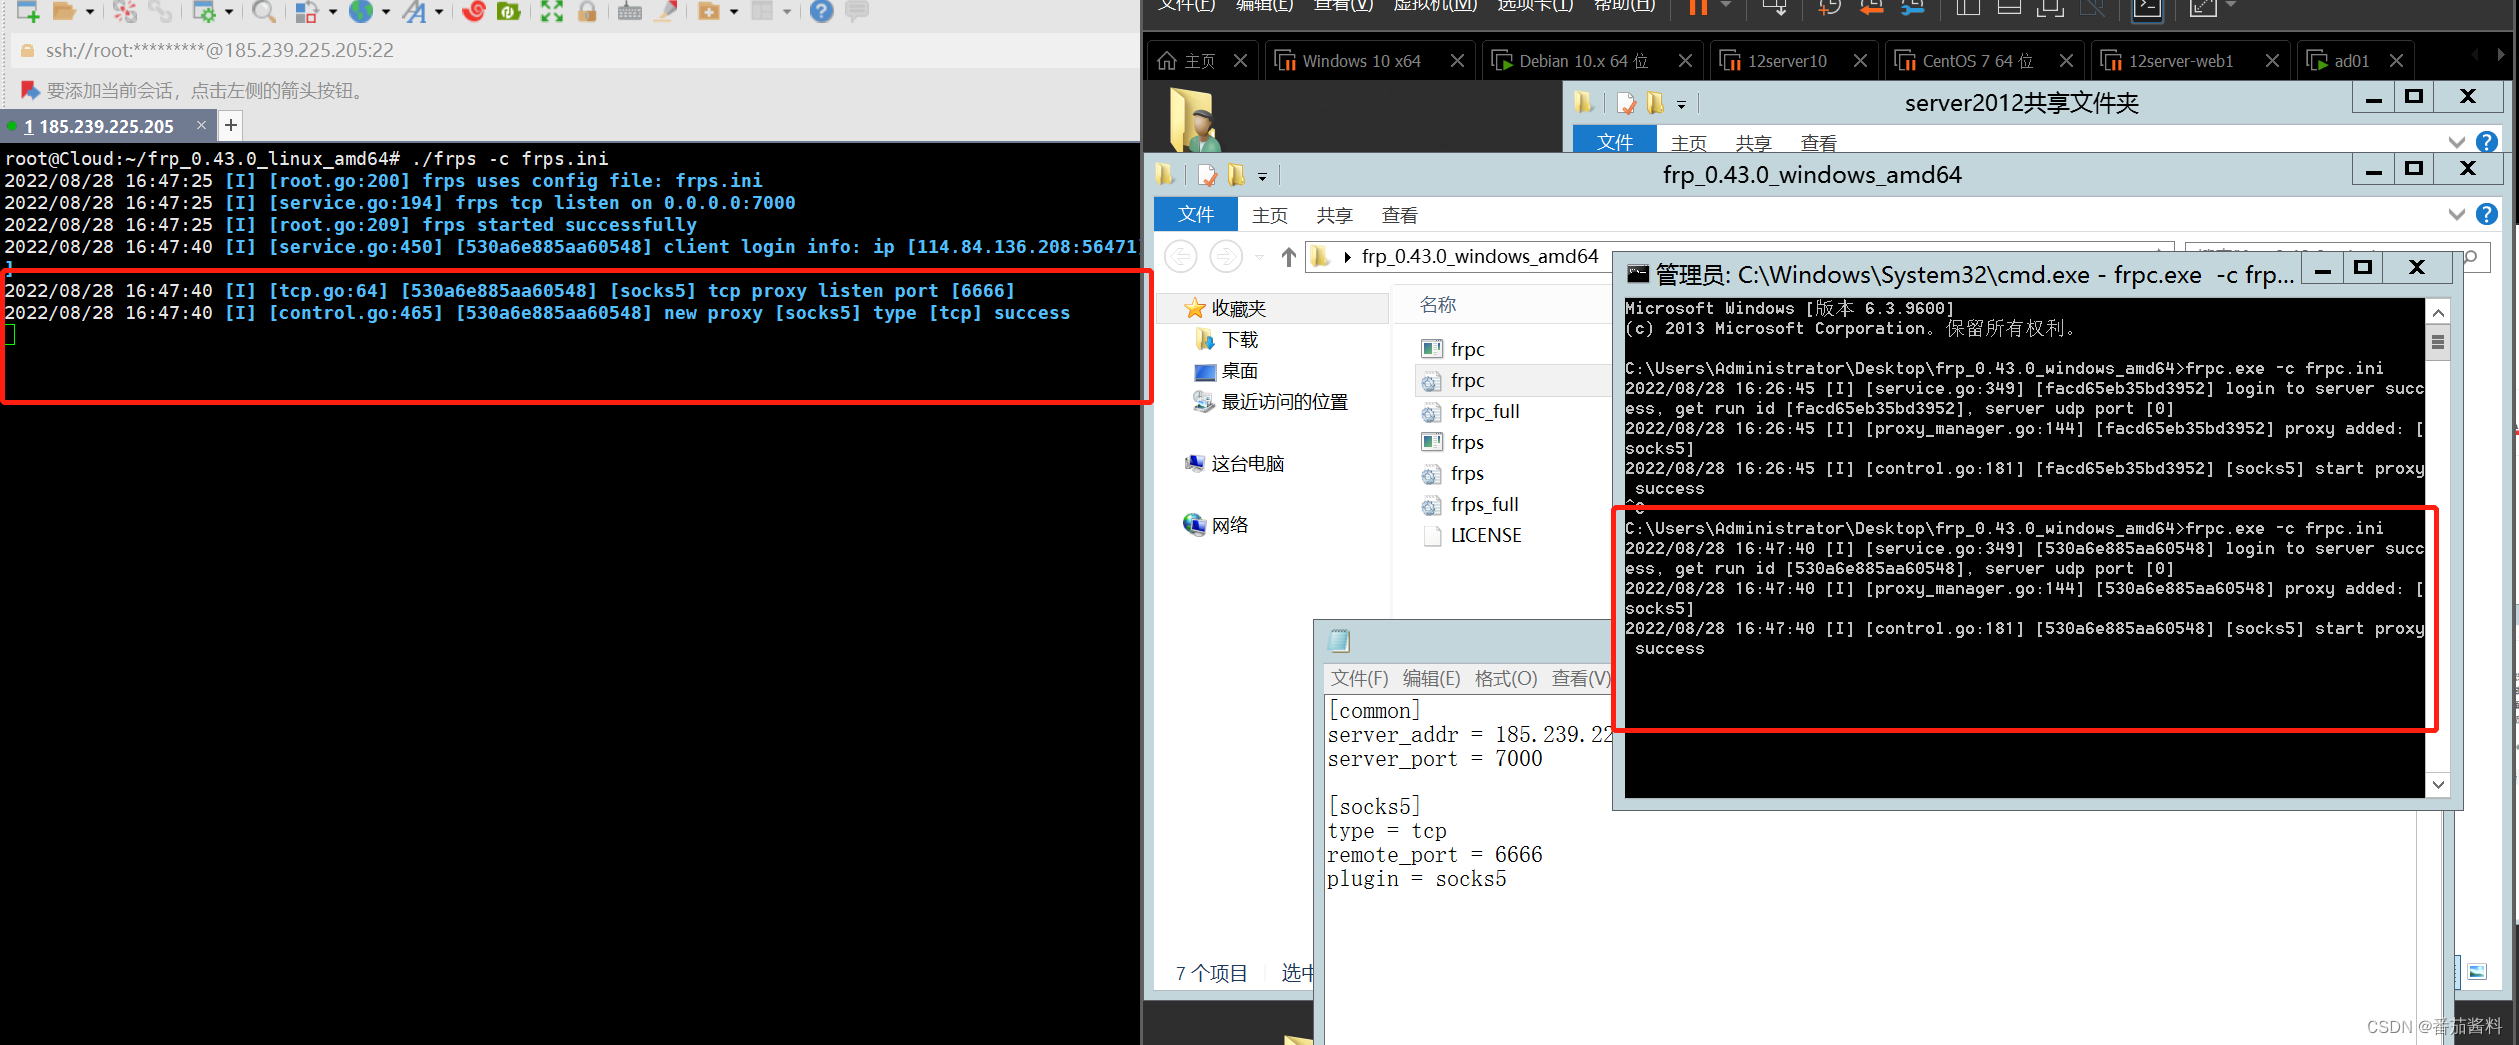Expand the globe encoding dropdown arrow
This screenshot has height=1045, width=2519.
tap(386, 12)
